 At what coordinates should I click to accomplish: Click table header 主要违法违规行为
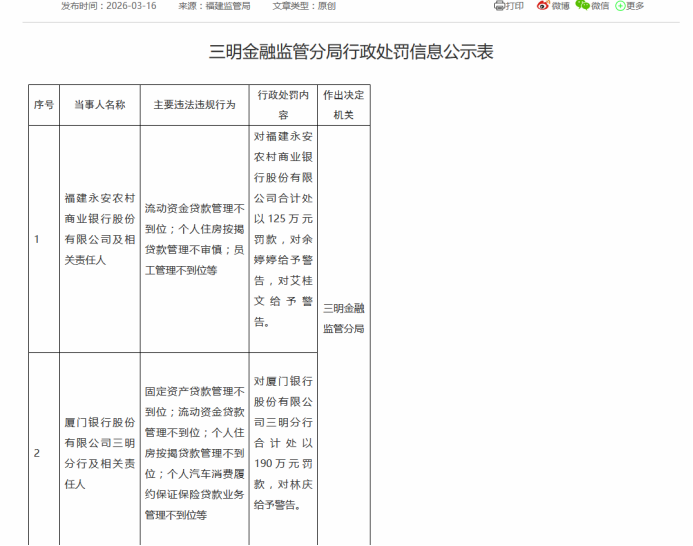[194, 105]
